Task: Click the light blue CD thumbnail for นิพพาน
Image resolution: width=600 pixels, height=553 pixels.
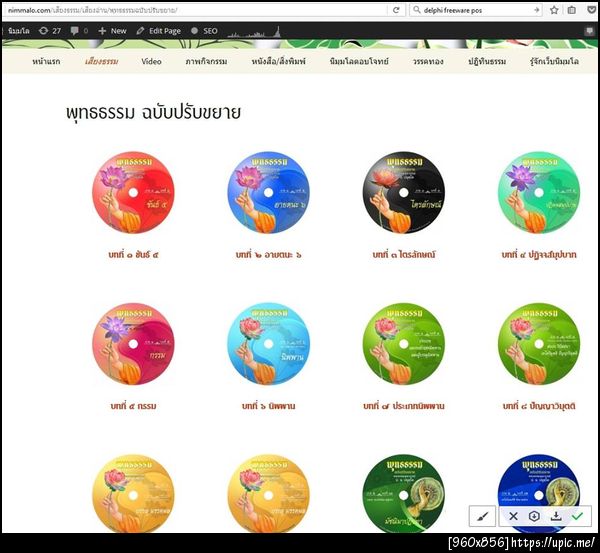Action: [x=269, y=344]
